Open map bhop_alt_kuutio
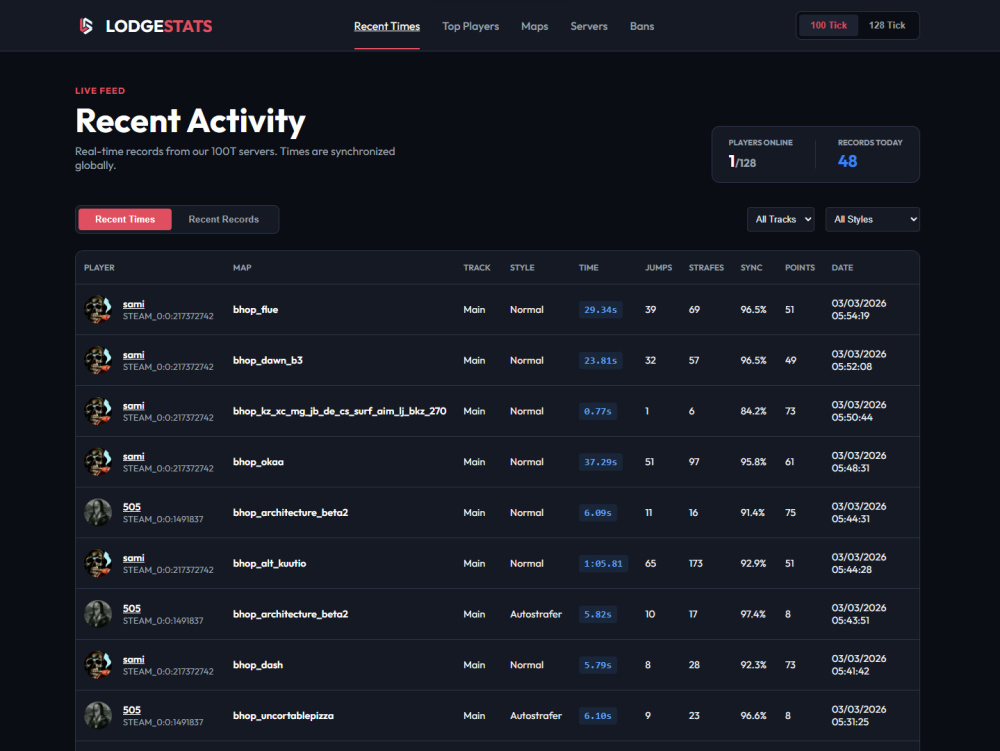Screen dimensions: 1000x751 pyautogui.click(x=269, y=564)
